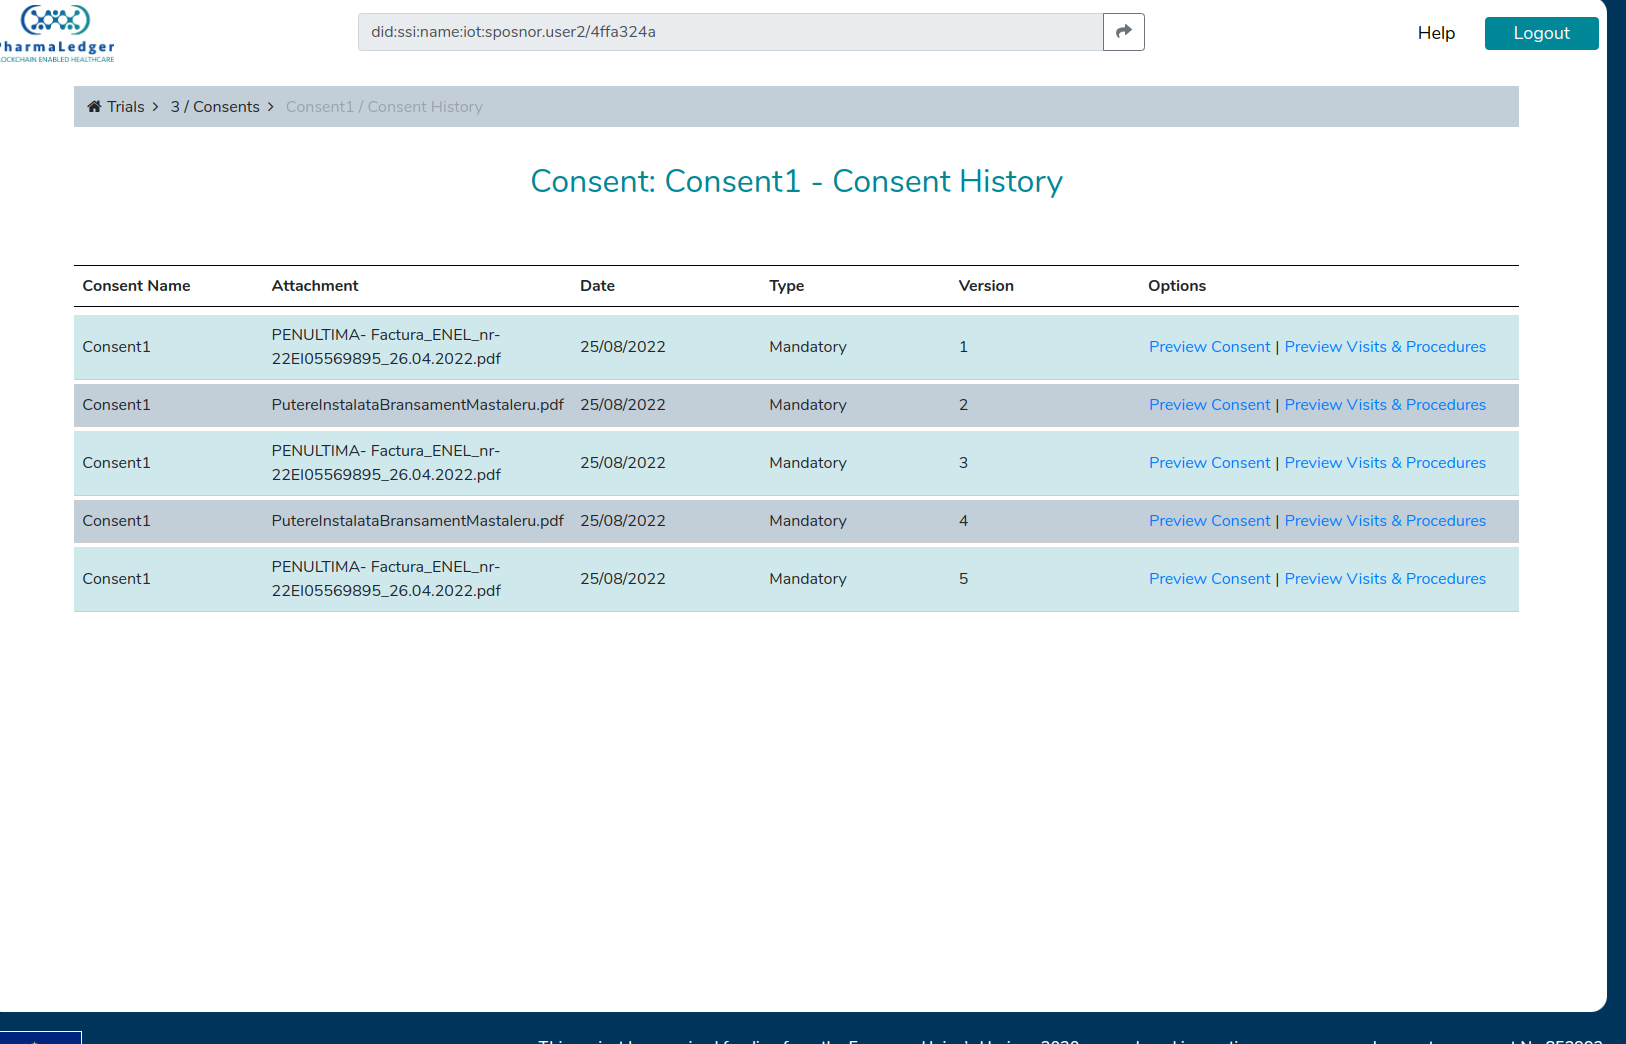Image resolution: width=1626 pixels, height=1044 pixels.
Task: Preview Consent for version 2
Action: pos(1209,404)
